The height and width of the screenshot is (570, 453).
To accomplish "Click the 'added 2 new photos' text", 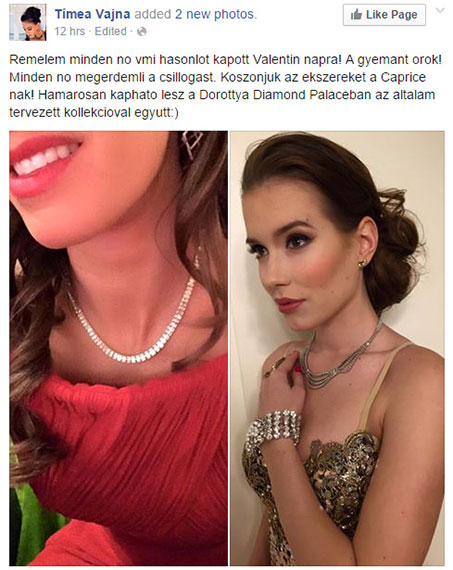I will 196,14.
